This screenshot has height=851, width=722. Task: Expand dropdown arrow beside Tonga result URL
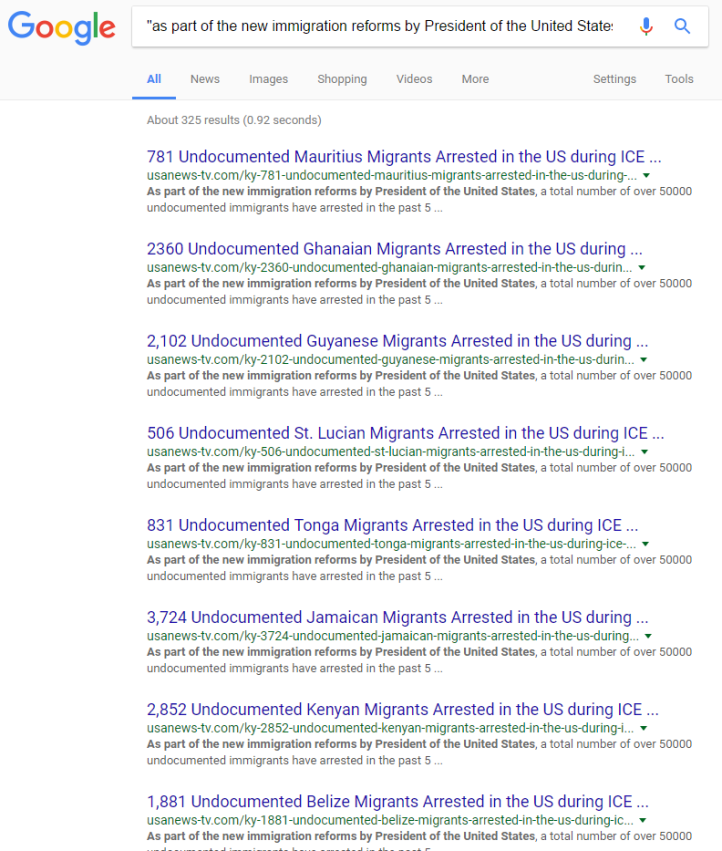point(645,544)
